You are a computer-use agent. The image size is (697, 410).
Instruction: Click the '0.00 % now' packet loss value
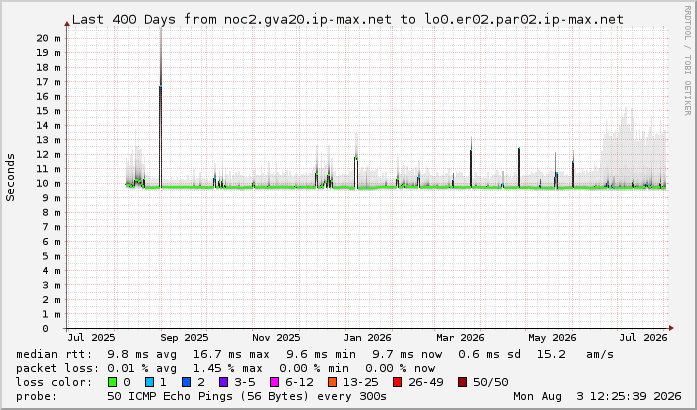(400, 368)
